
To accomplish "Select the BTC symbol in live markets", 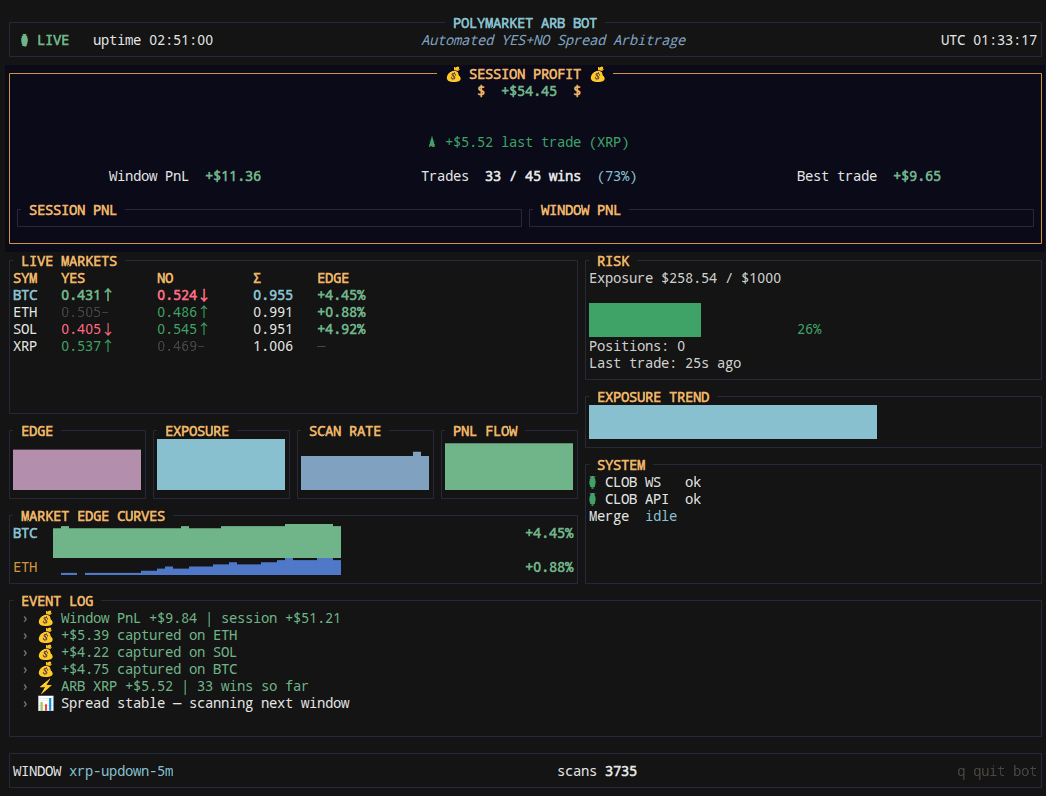I will [25, 295].
